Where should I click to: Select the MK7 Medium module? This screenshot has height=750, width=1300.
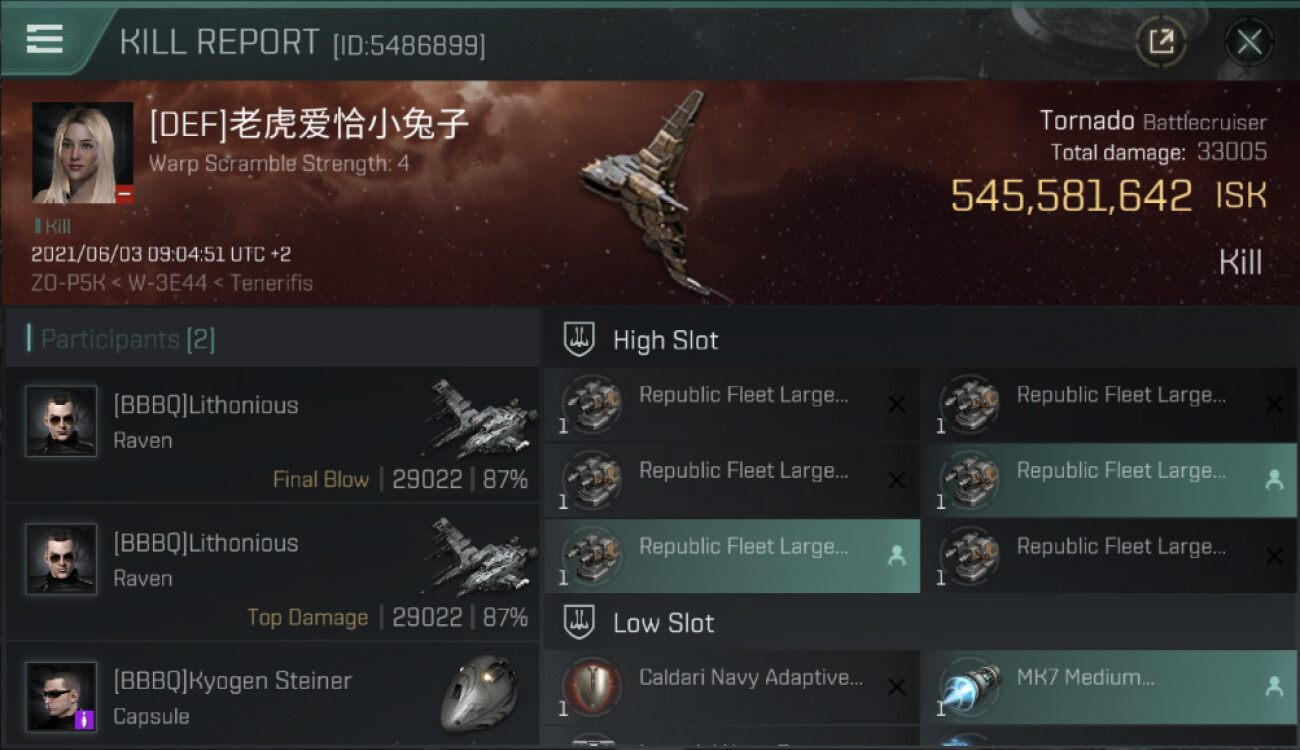click(1109, 687)
